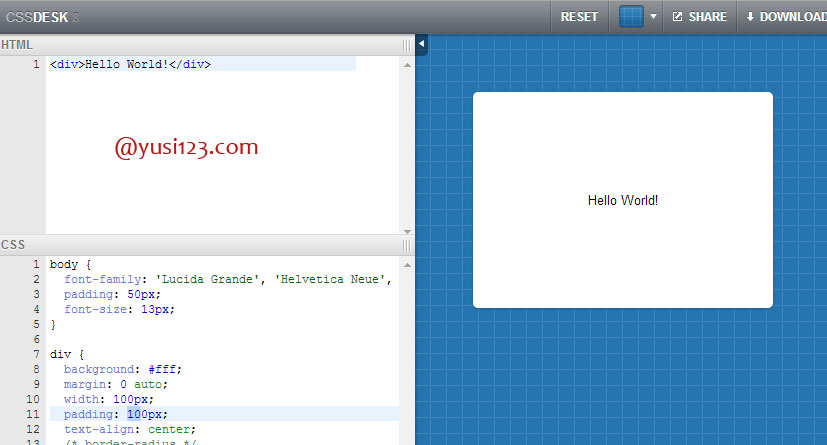
Task: Open the background pattern dropdown arrow
Action: [653, 17]
